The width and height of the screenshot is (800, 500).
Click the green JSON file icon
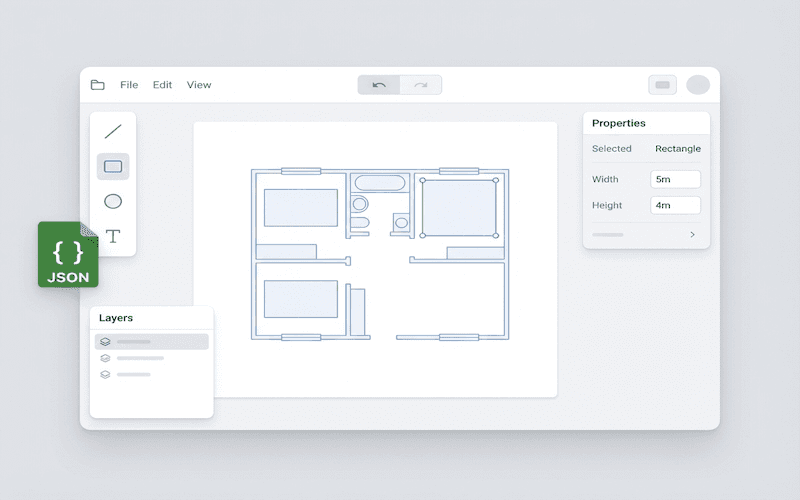[68, 255]
